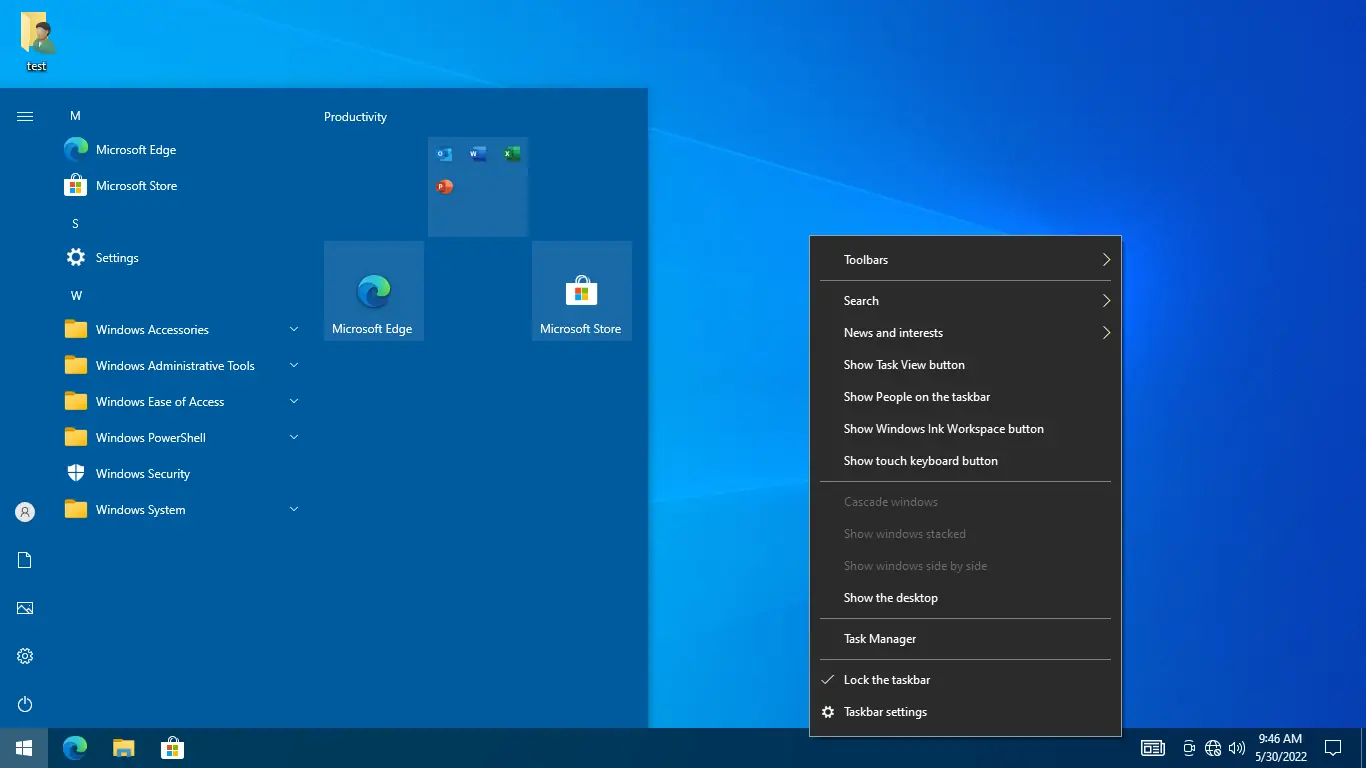Screen dimensions: 1366x768
Task: Click the volume speaker tray icon
Action: pyautogui.click(x=1237, y=748)
